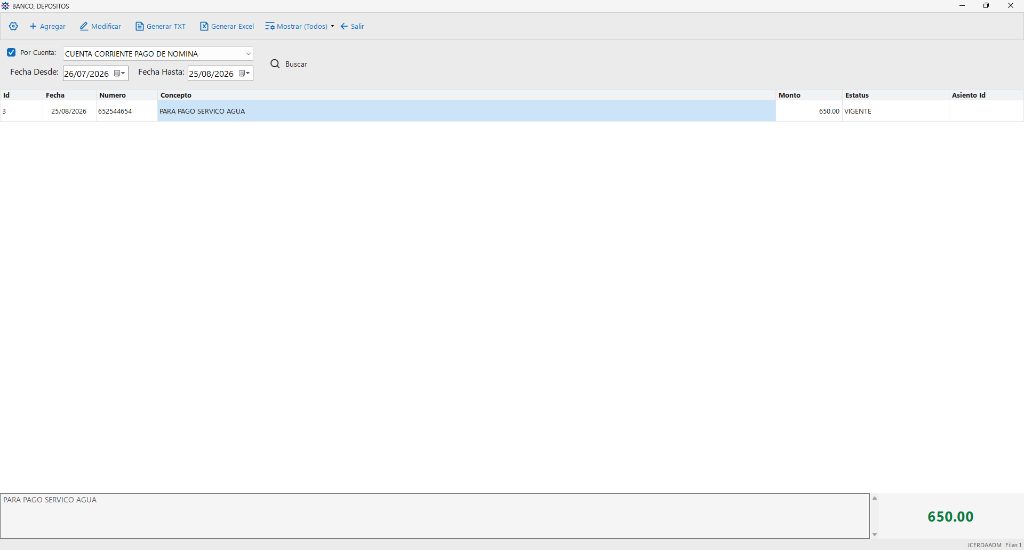Screen dimensions: 1024x550
Task: Click the Salir back arrow icon
Action: point(344,27)
